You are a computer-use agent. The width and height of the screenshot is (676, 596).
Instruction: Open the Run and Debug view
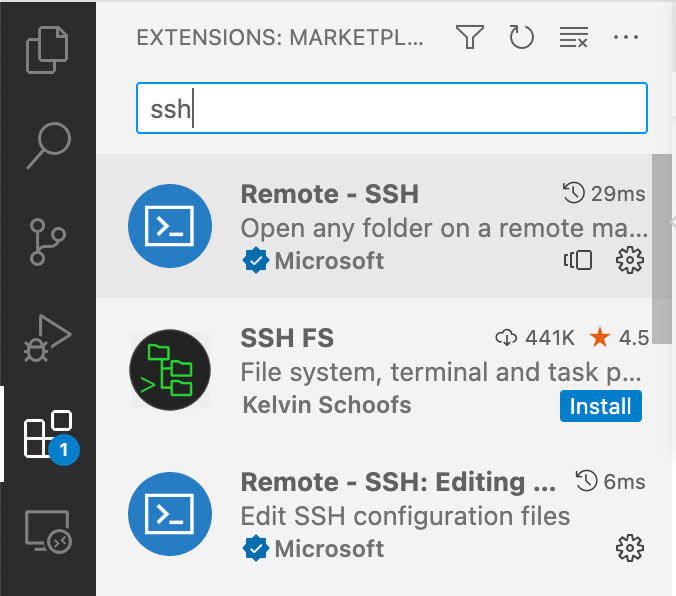pos(47,338)
